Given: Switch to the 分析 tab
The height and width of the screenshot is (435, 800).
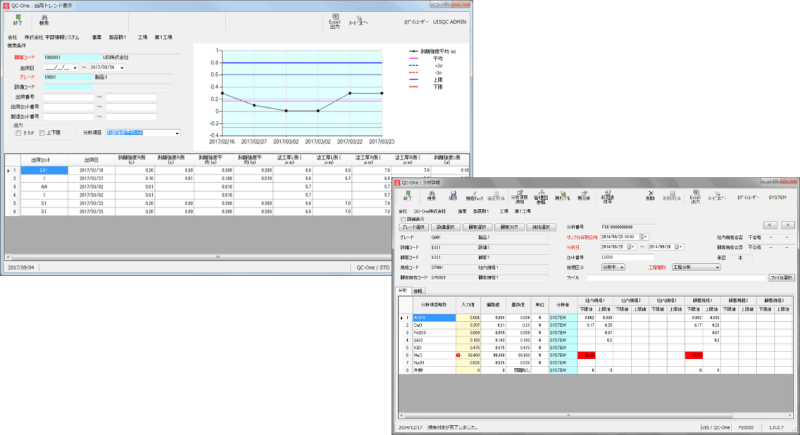Looking at the screenshot, I should 403,290.
